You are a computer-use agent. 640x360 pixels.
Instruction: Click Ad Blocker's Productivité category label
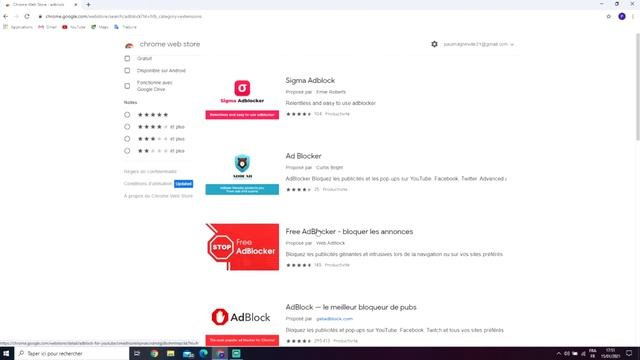coord(335,189)
